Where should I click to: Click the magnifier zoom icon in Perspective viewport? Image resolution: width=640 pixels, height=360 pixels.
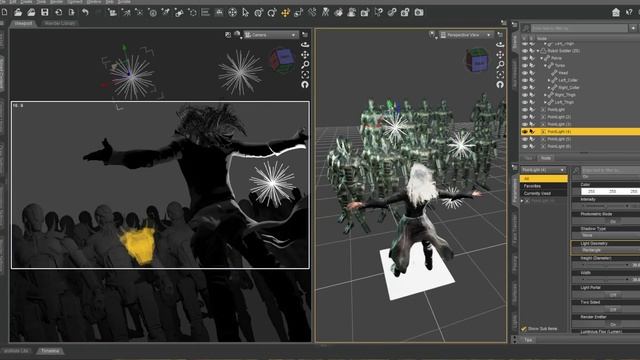500,64
